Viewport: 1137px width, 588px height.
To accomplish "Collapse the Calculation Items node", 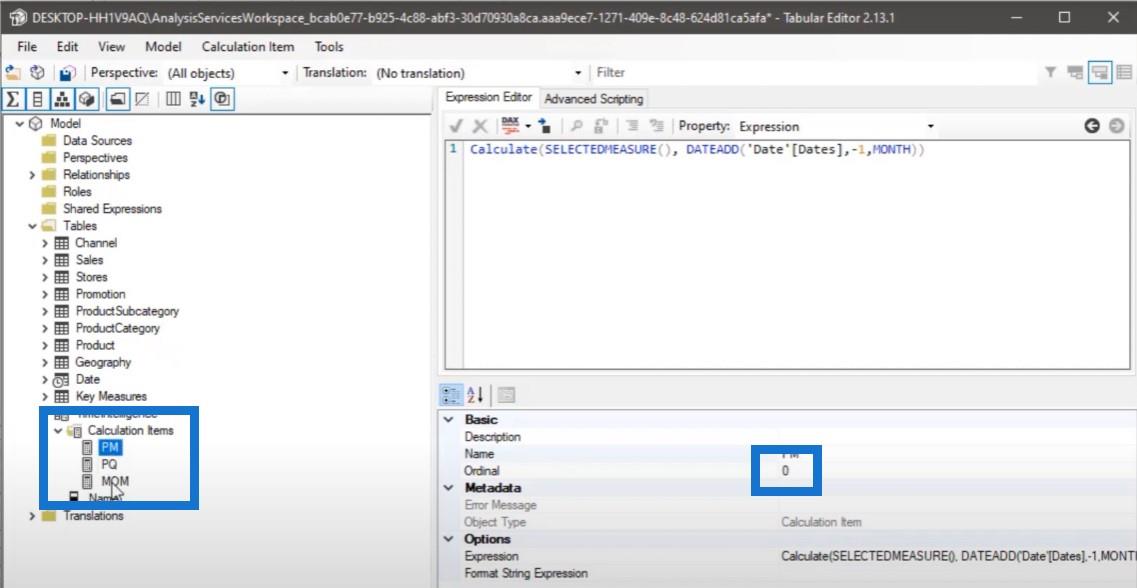I will tap(58, 431).
